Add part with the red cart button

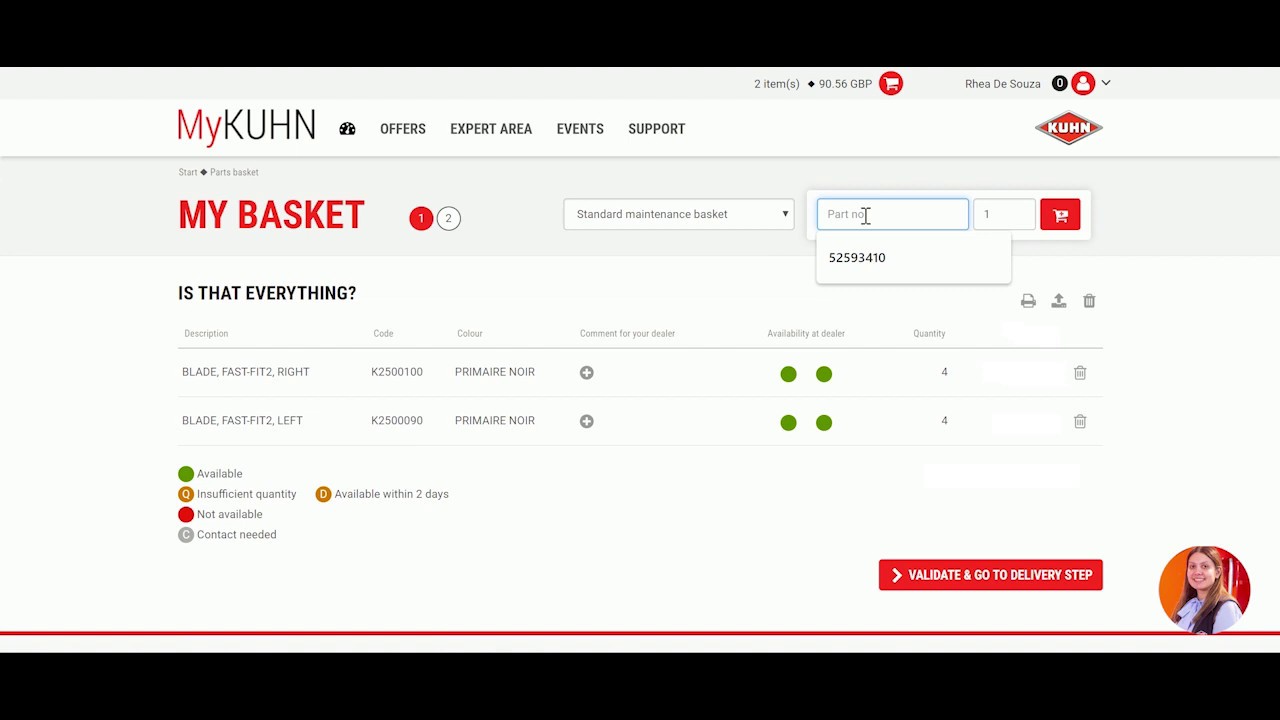tap(1060, 215)
